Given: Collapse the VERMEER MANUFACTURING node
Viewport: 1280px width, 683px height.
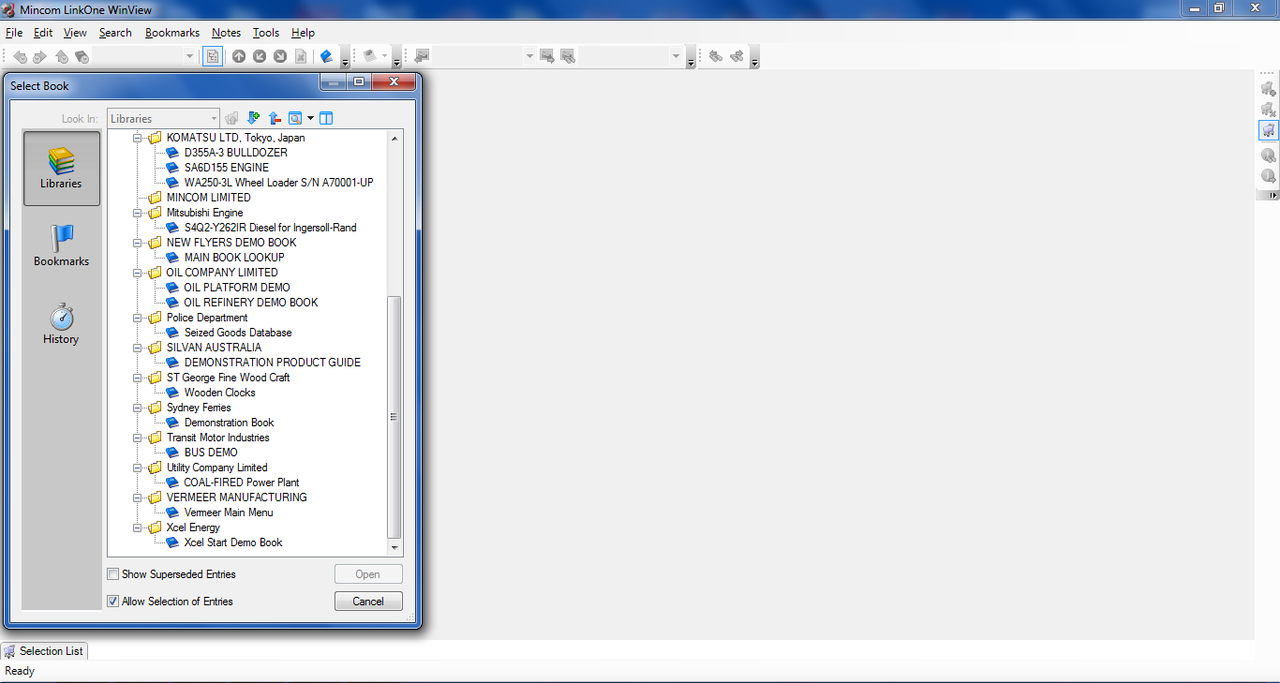Looking at the screenshot, I should pyautogui.click(x=137, y=497).
